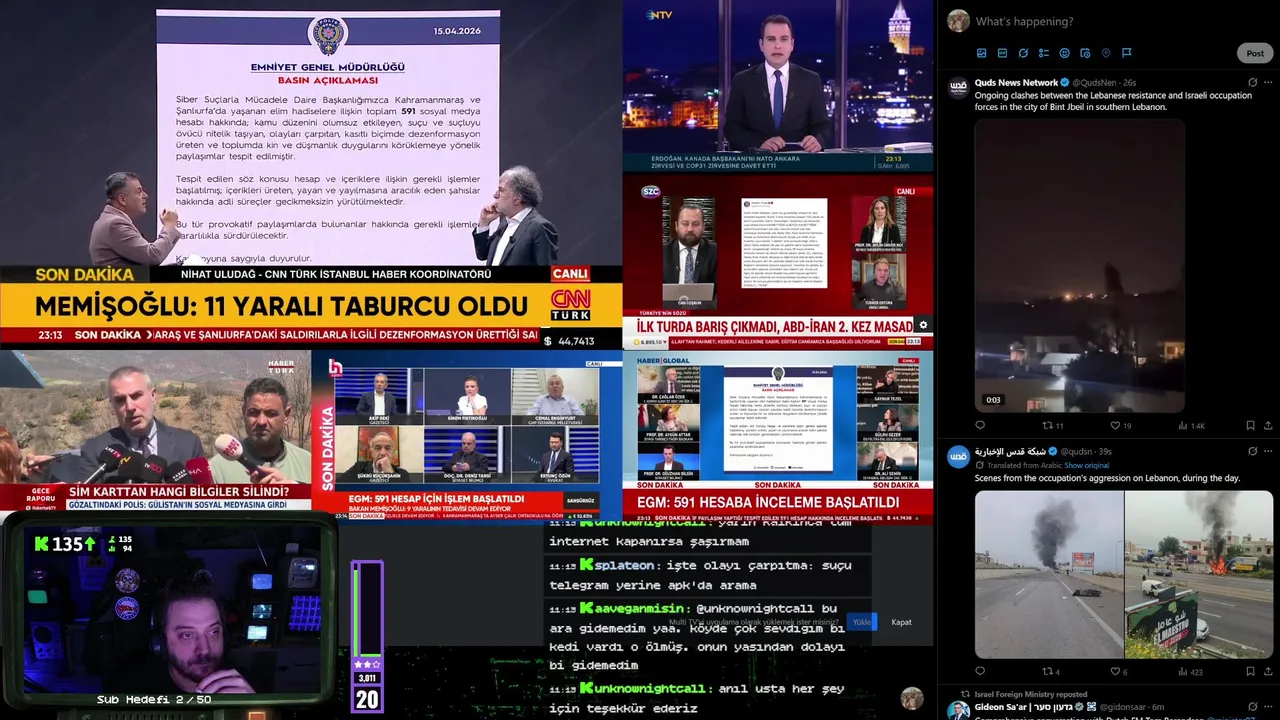Share the @qudsn Lebanon scenes post
Screen dimensions: 1280x720
pos(1268,671)
